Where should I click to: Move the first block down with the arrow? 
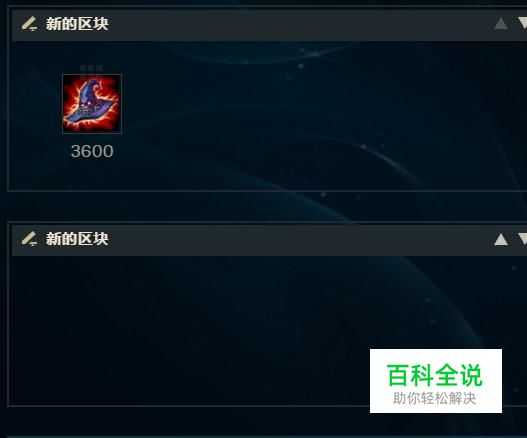[523, 24]
